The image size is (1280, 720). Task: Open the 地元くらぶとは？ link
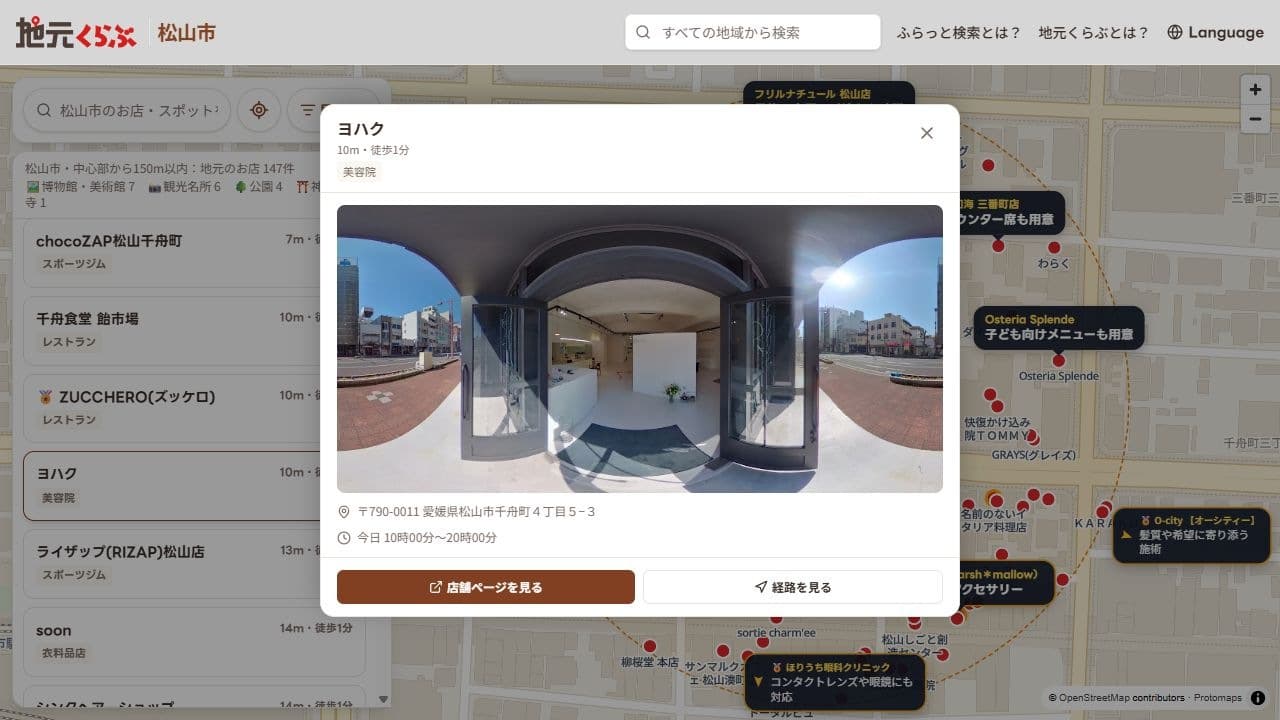(x=1093, y=32)
